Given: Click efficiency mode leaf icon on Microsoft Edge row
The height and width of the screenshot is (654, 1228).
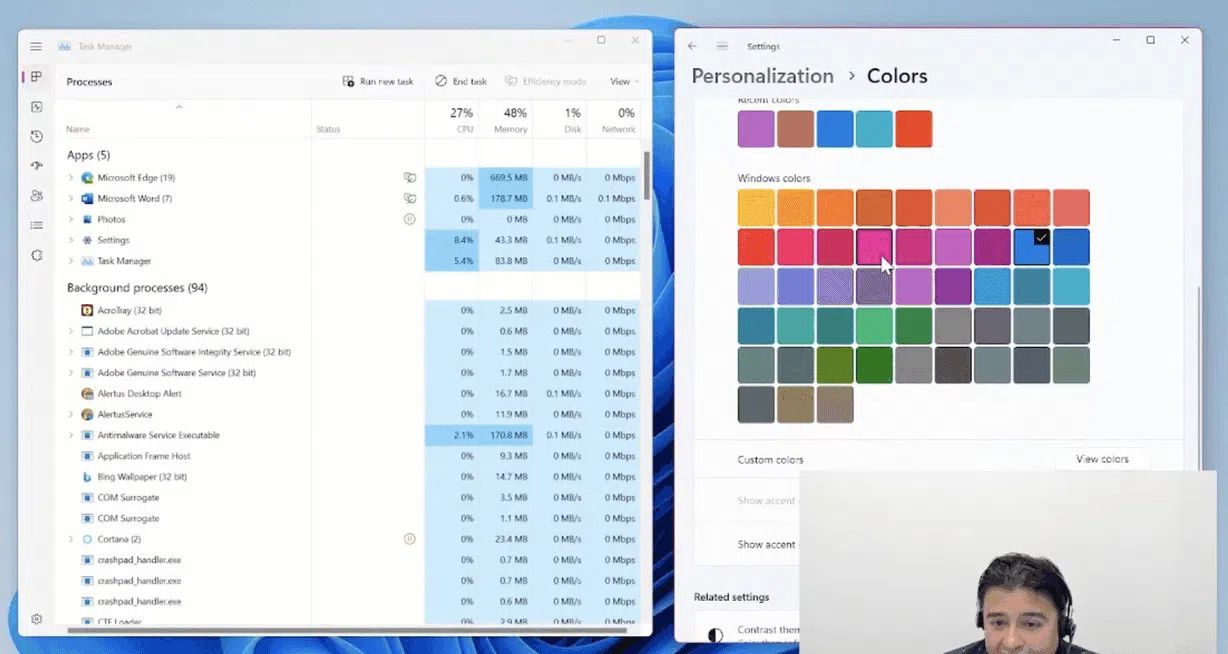Looking at the screenshot, I should pos(409,177).
